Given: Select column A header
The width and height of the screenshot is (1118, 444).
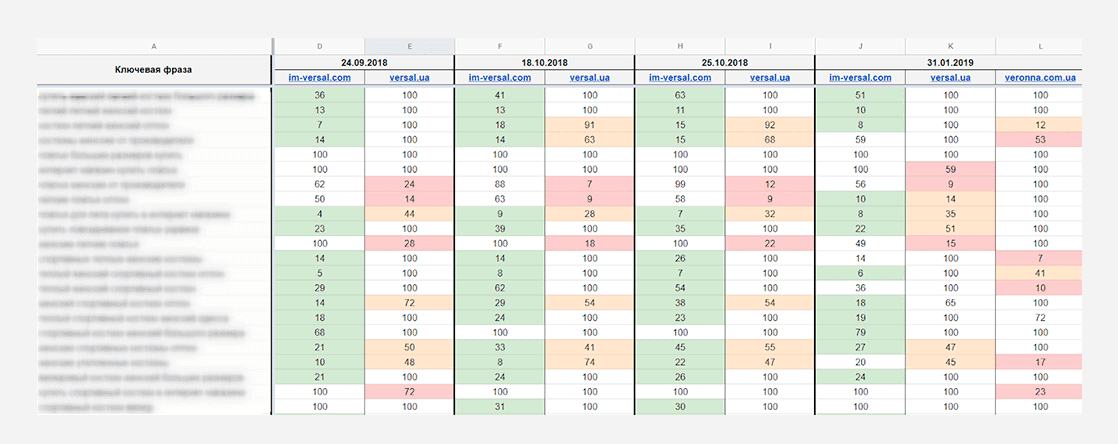Looking at the screenshot, I should pos(154,46).
